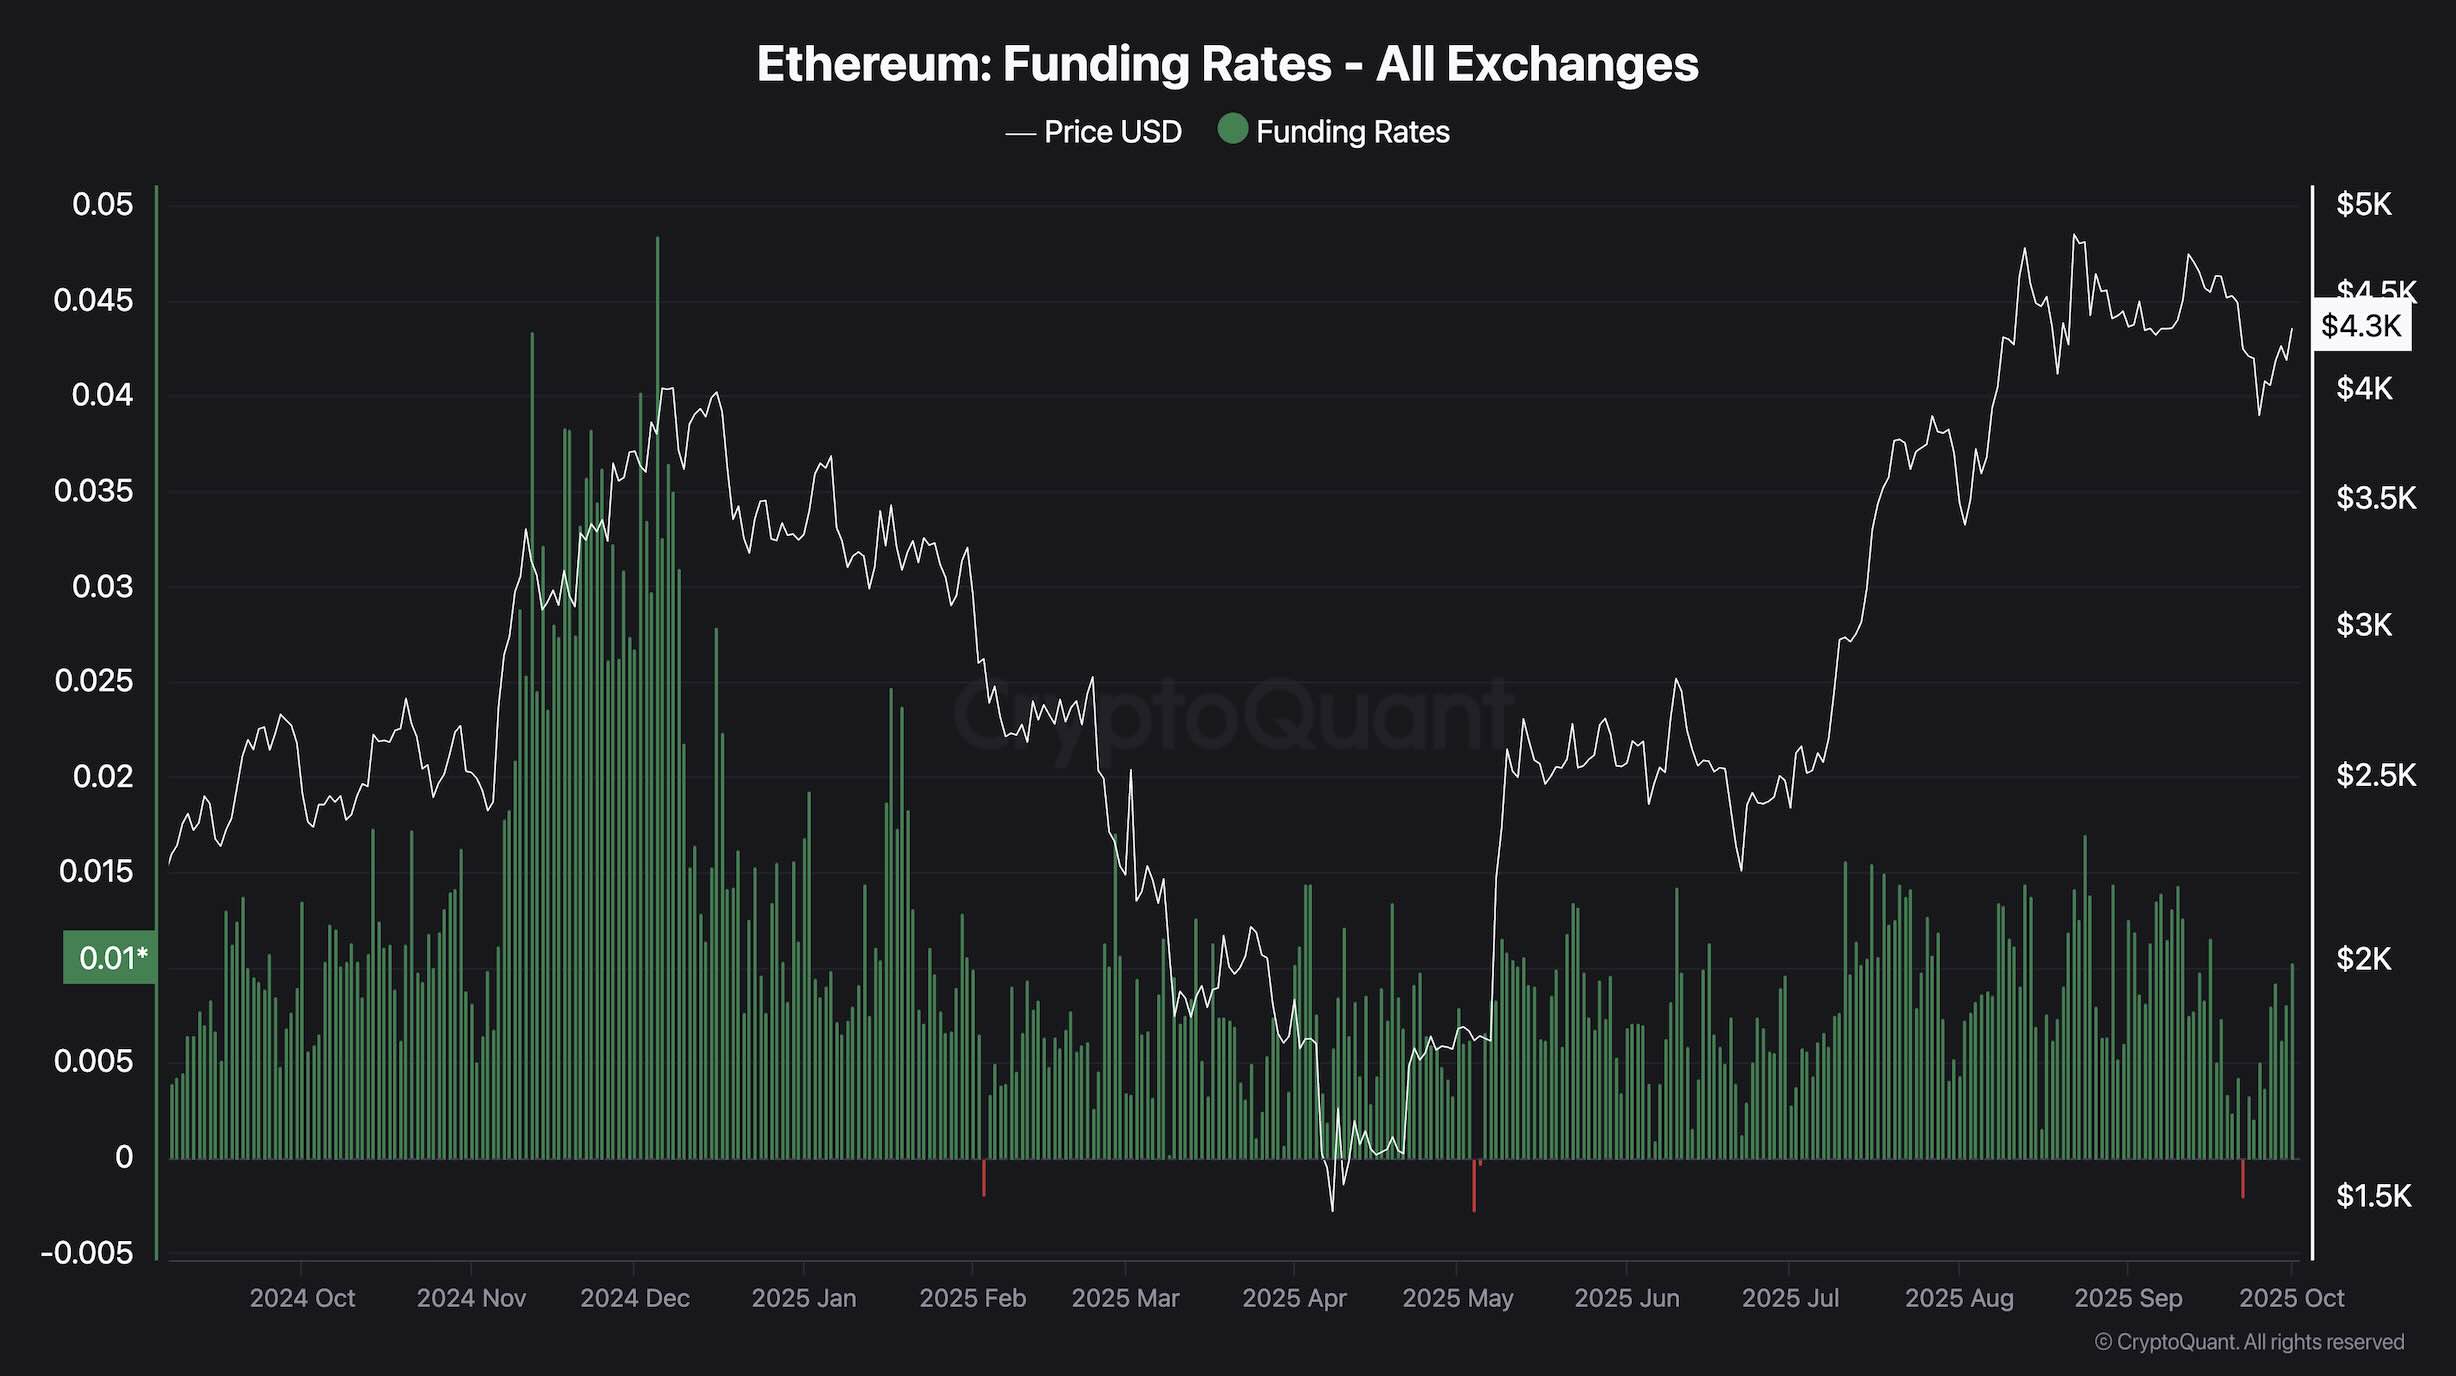Click the green 0.01* funding rate marker
2456x1376 pixels.
(x=111, y=958)
